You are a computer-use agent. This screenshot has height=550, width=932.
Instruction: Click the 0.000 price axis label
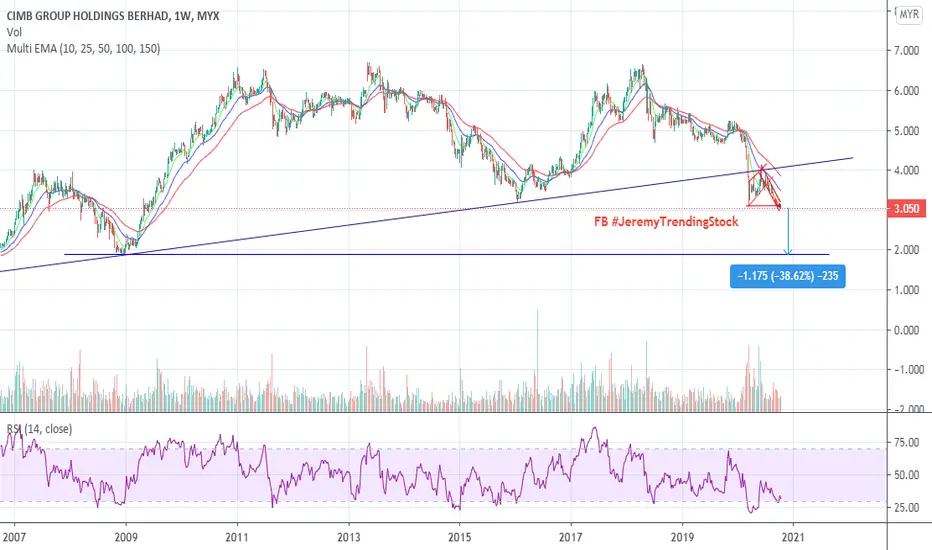906,330
